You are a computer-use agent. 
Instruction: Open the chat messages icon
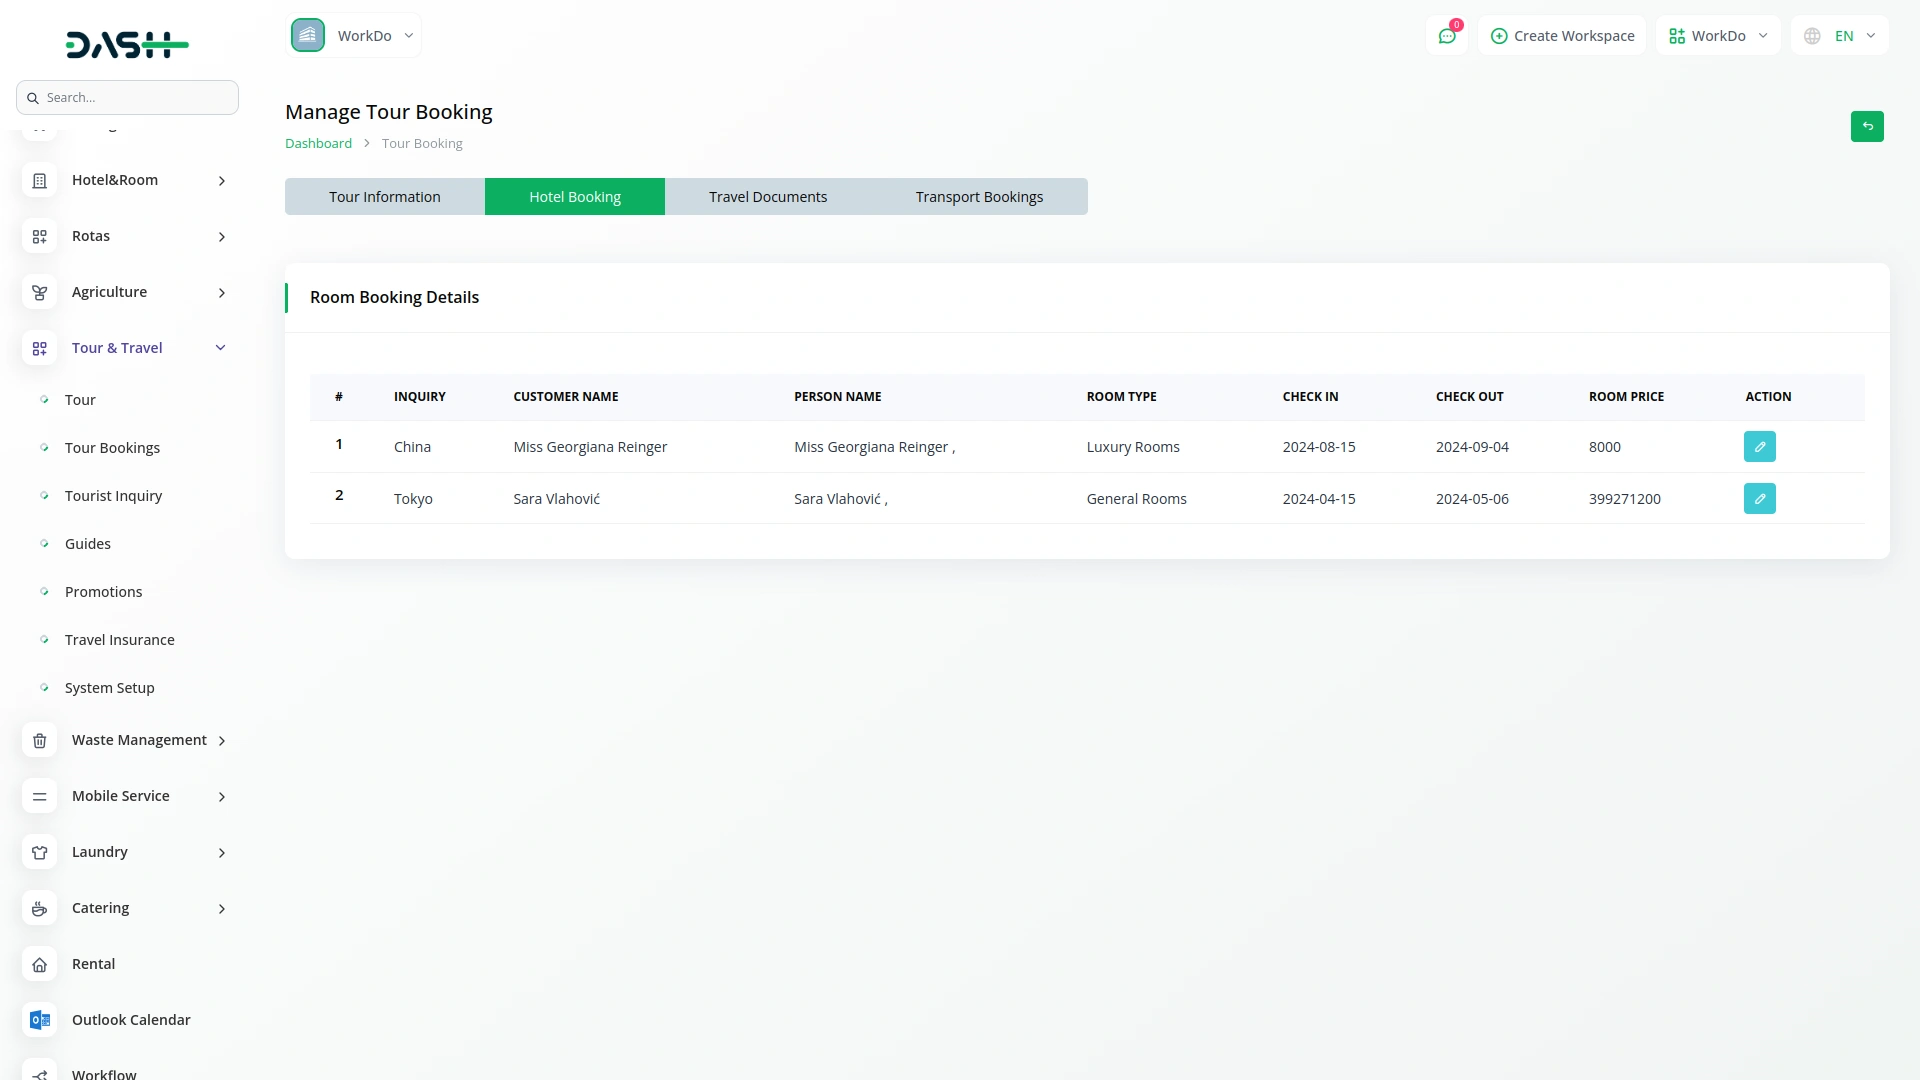click(1446, 36)
